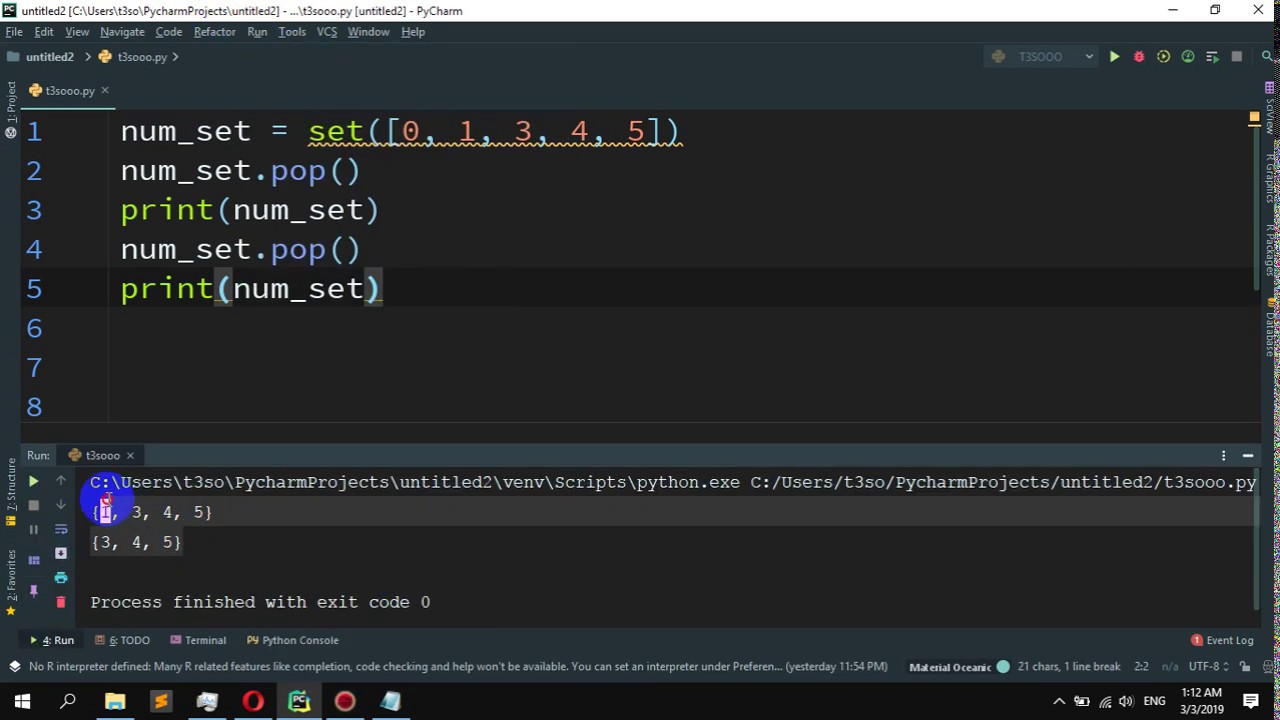
Task: Go up the stack trace with the arrow
Action: coord(61,481)
